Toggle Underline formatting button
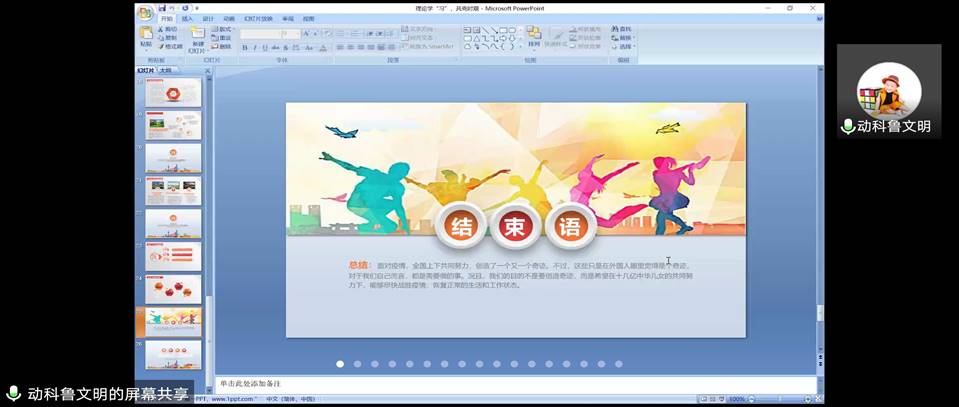The image size is (959, 407). pos(265,48)
